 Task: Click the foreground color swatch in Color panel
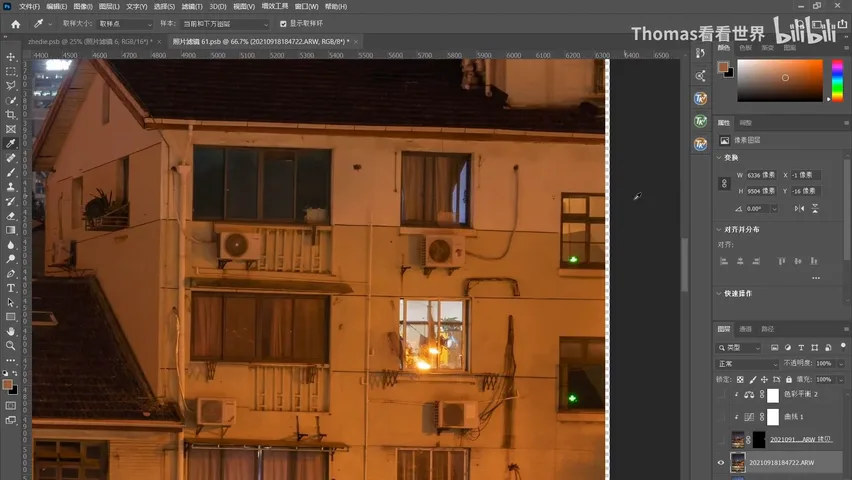723,67
